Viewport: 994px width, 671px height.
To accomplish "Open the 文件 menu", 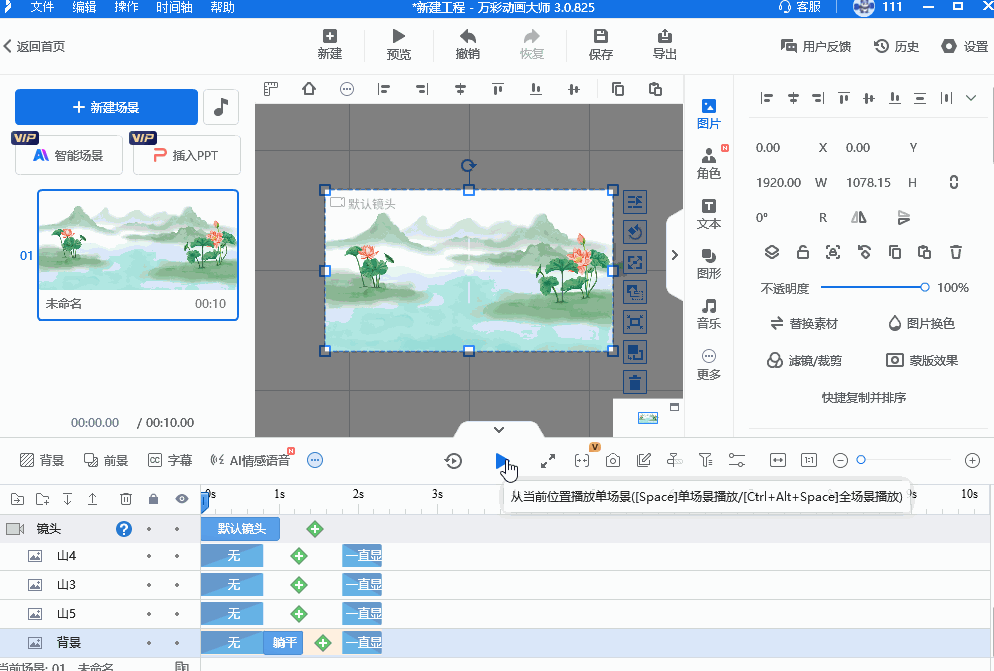I will [42, 7].
